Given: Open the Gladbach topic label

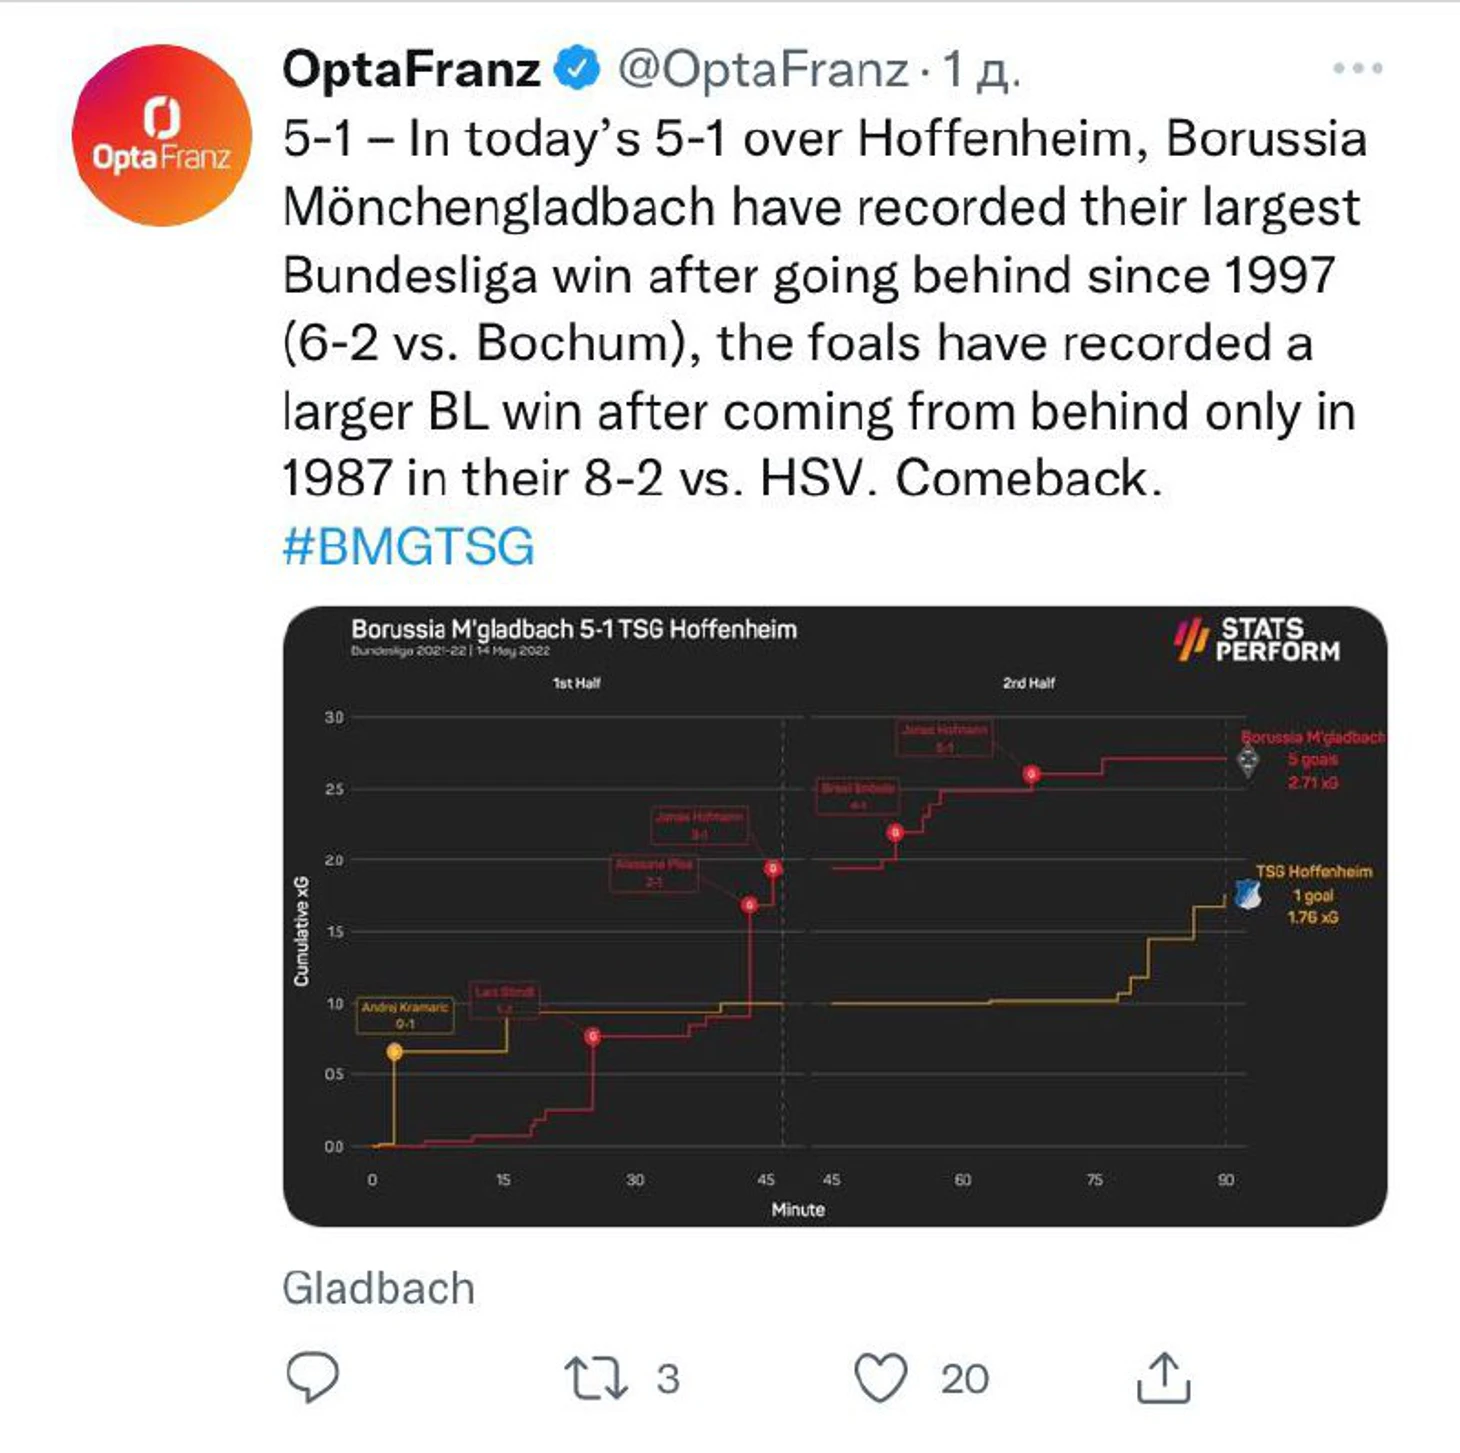Looking at the screenshot, I should pos(378,1288).
